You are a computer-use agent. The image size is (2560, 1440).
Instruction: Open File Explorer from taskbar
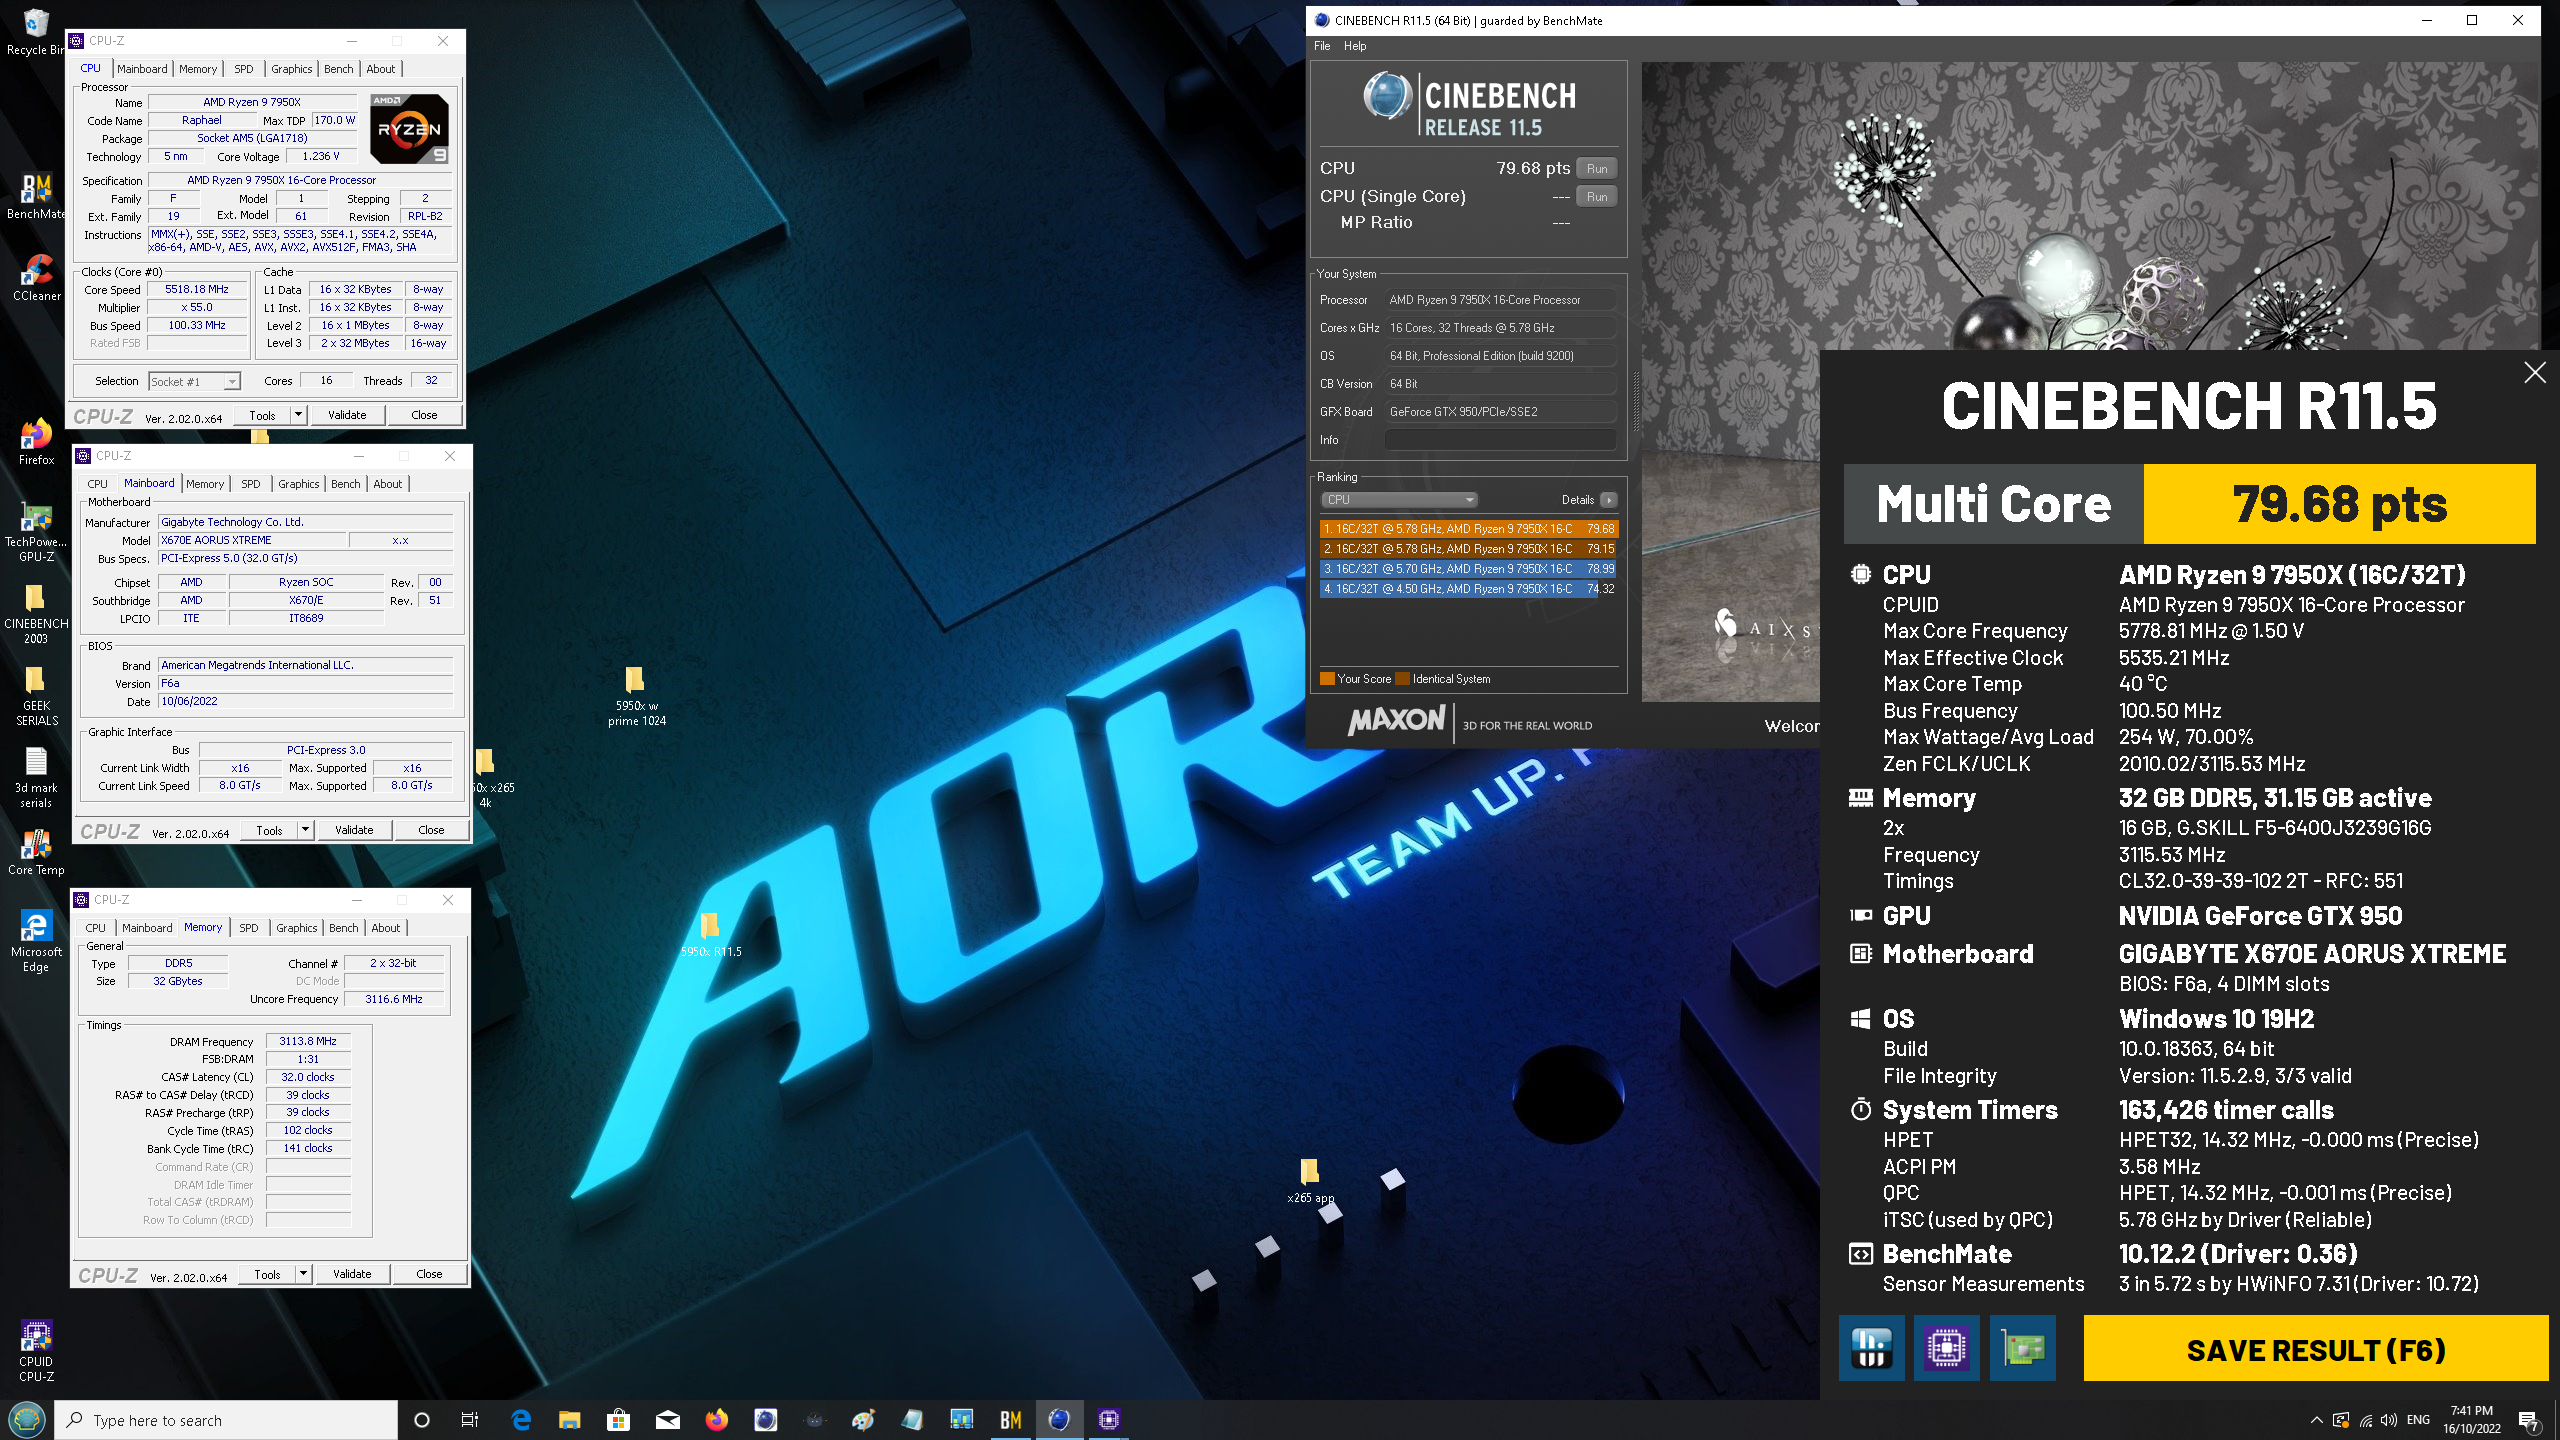click(x=570, y=1420)
